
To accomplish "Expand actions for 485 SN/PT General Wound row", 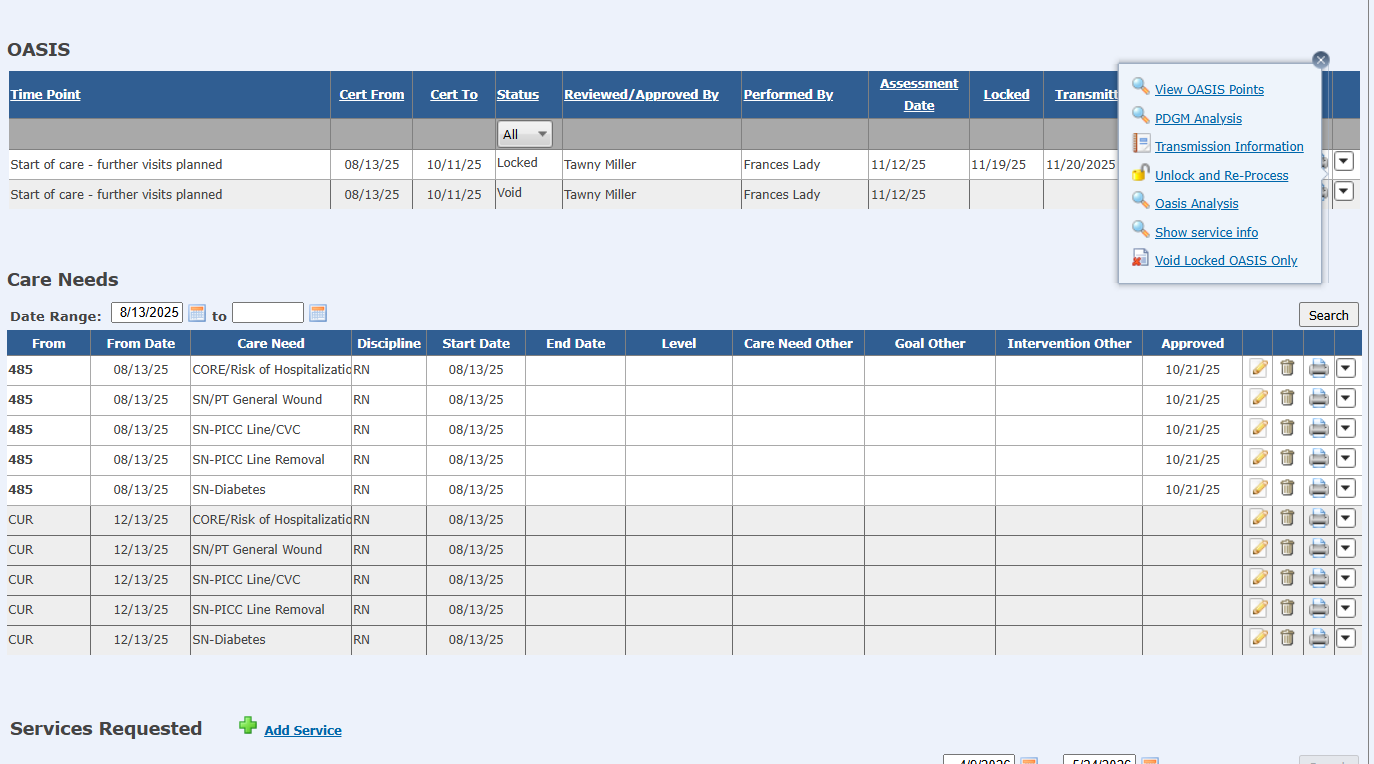I will (x=1345, y=398).
